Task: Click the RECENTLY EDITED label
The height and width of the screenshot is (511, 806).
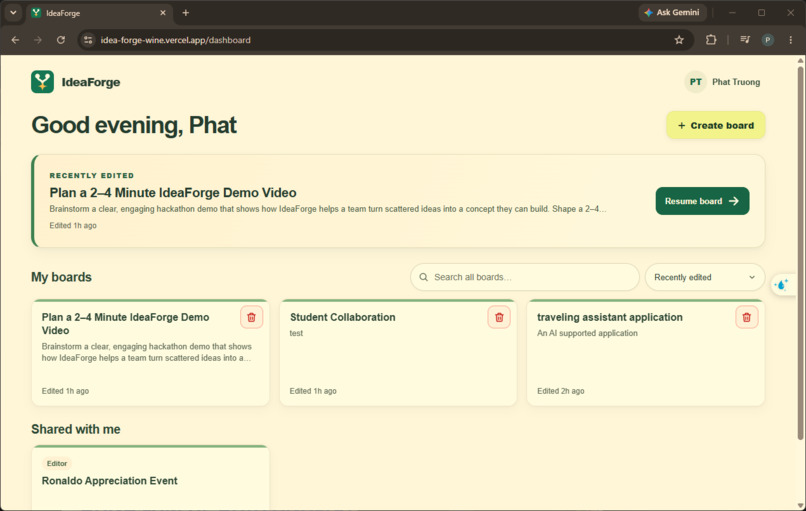Action: tap(91, 176)
